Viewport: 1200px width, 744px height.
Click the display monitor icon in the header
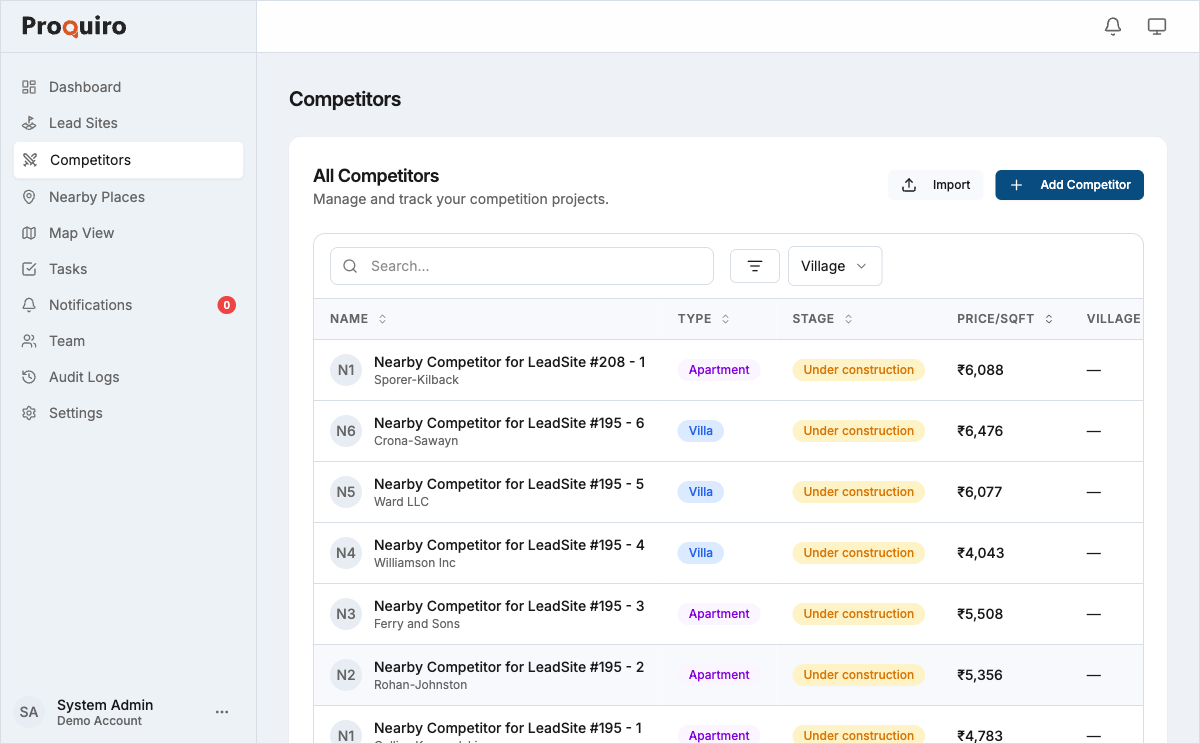click(x=1157, y=26)
